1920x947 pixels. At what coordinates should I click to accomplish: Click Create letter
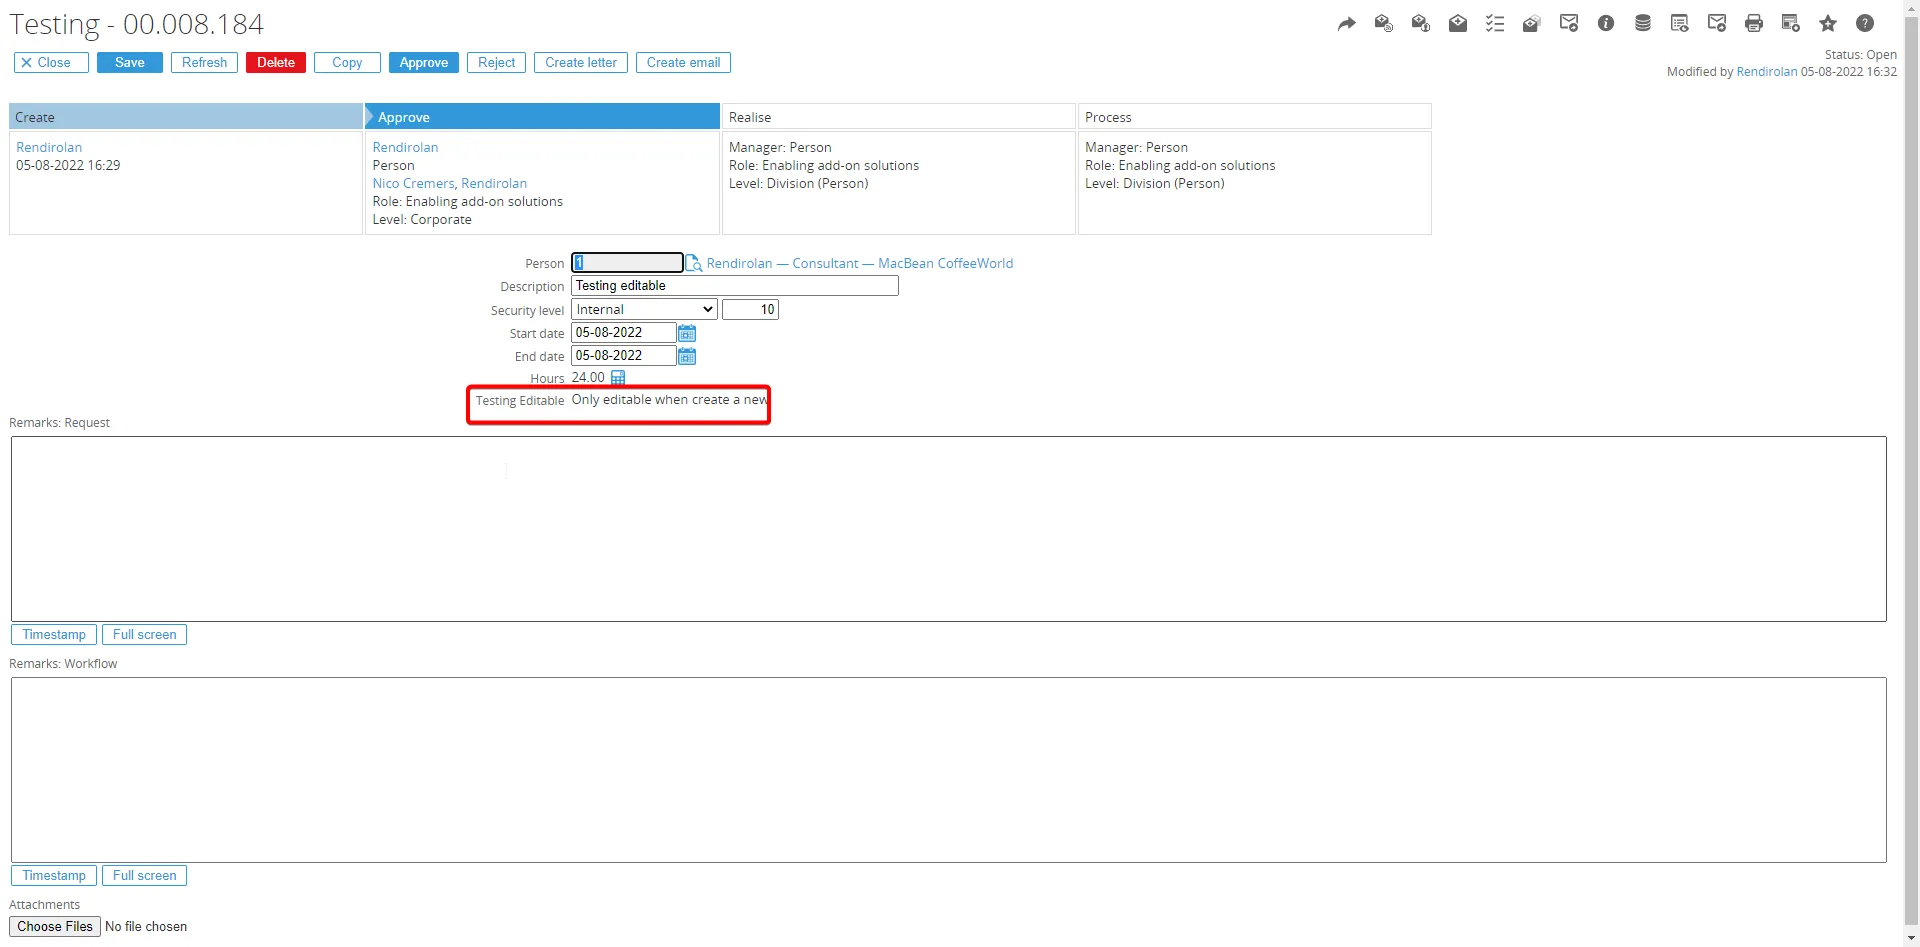581,63
